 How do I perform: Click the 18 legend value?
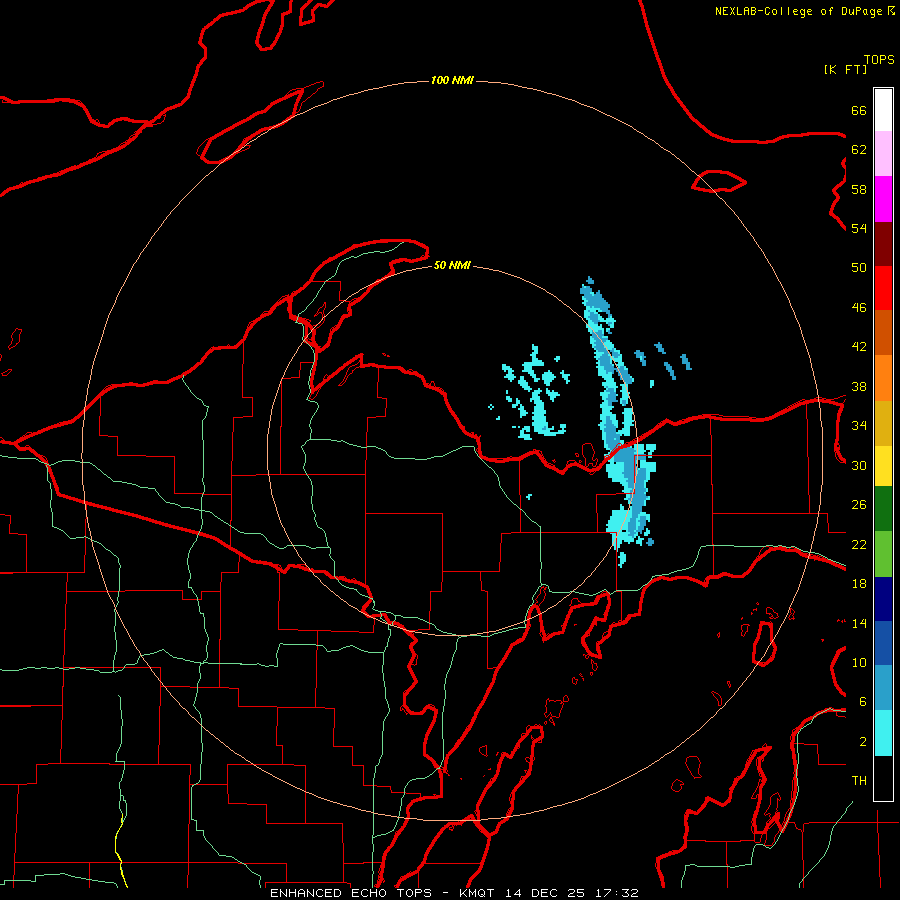859,584
